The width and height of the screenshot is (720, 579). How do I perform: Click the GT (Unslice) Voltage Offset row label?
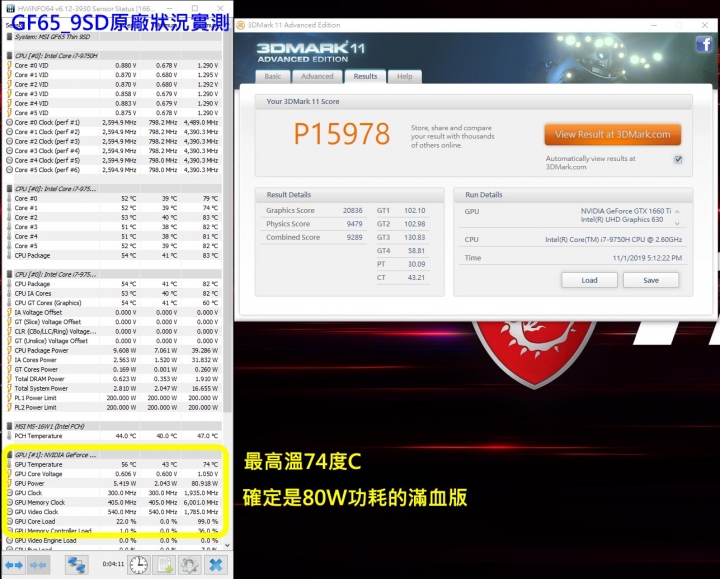click(51, 341)
